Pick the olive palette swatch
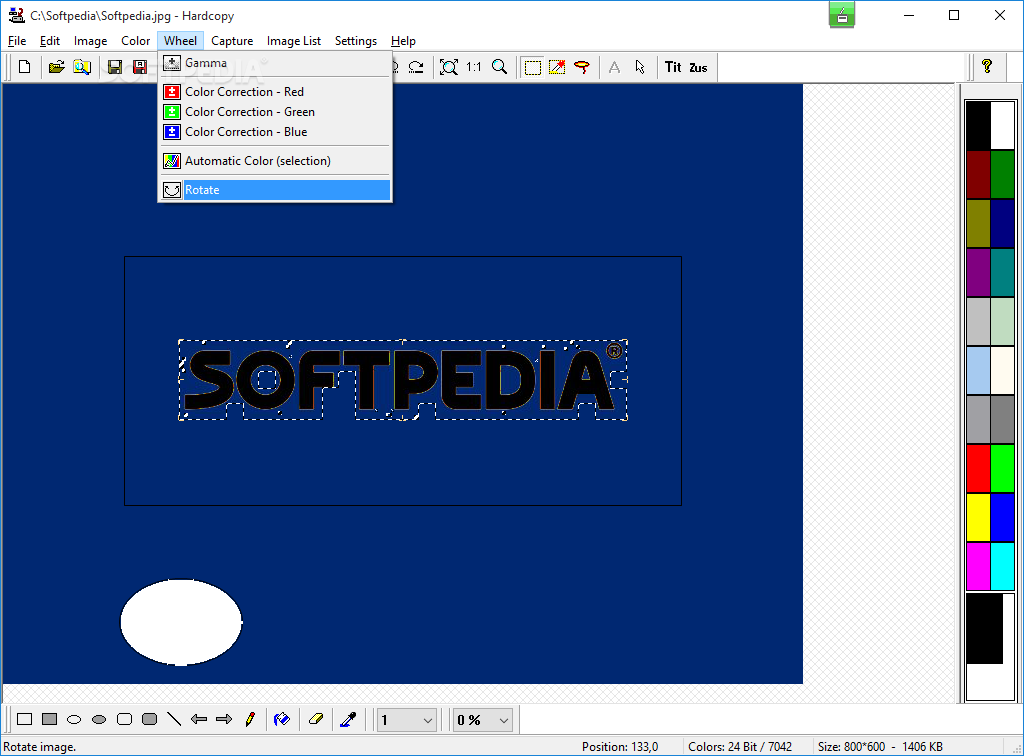 point(978,223)
